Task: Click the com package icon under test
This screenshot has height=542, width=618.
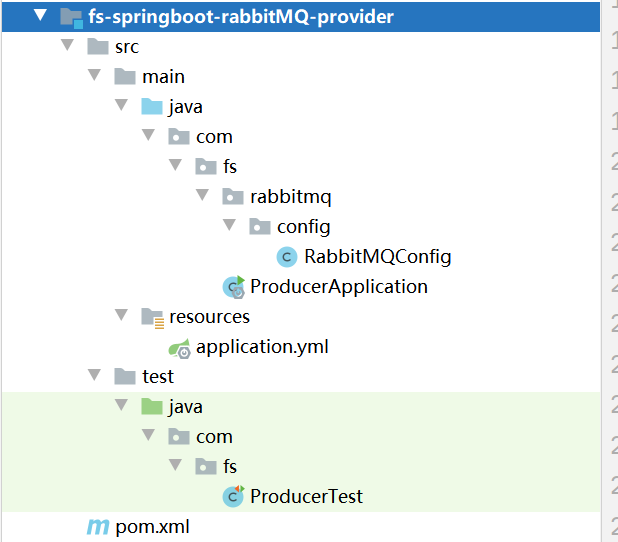Action: (x=179, y=436)
